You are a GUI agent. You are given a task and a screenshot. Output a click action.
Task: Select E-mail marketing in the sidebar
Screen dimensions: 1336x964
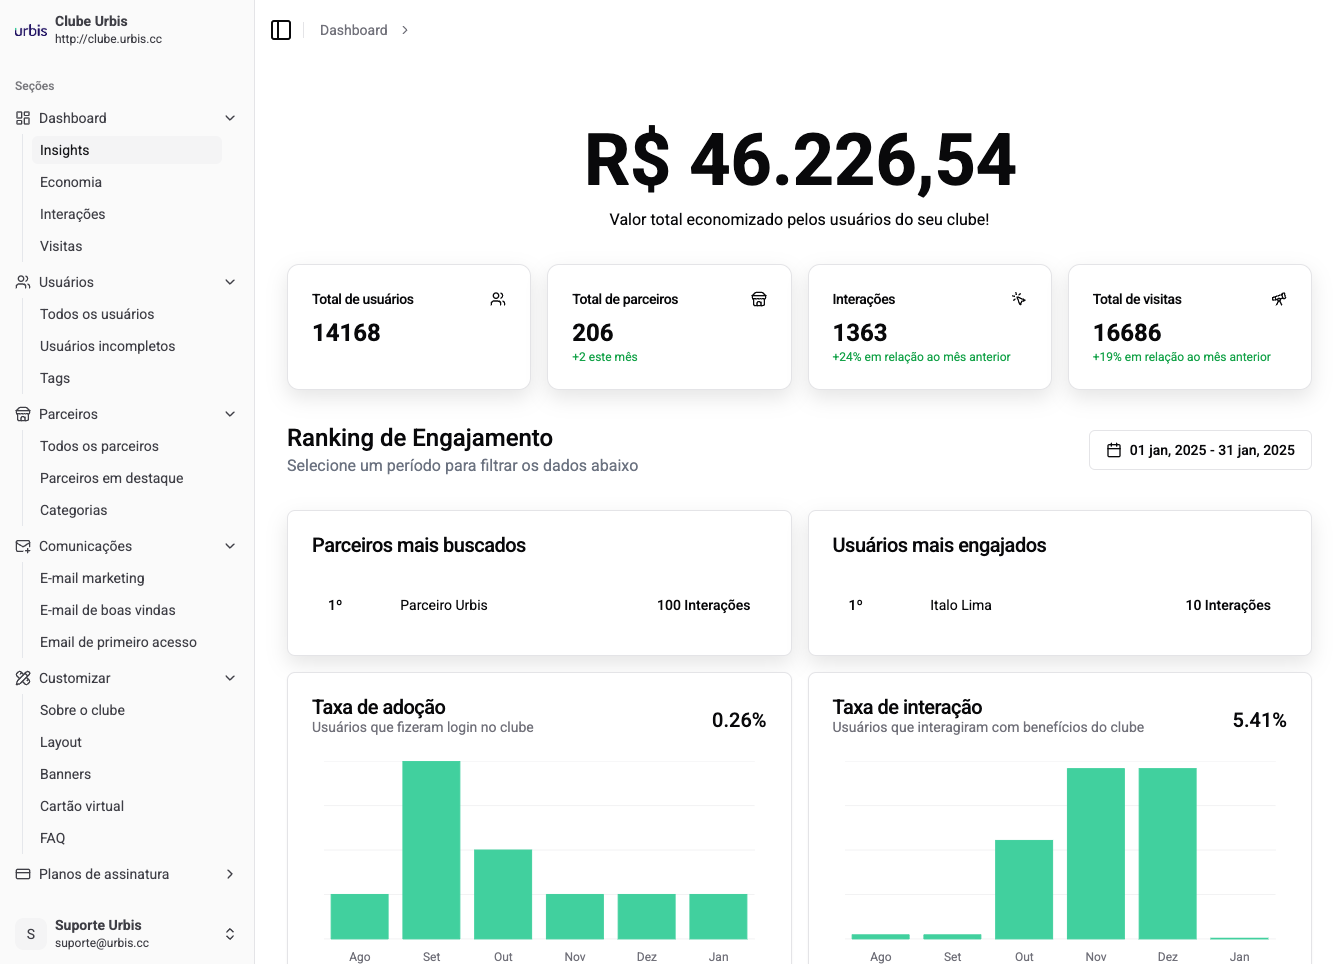[92, 578]
